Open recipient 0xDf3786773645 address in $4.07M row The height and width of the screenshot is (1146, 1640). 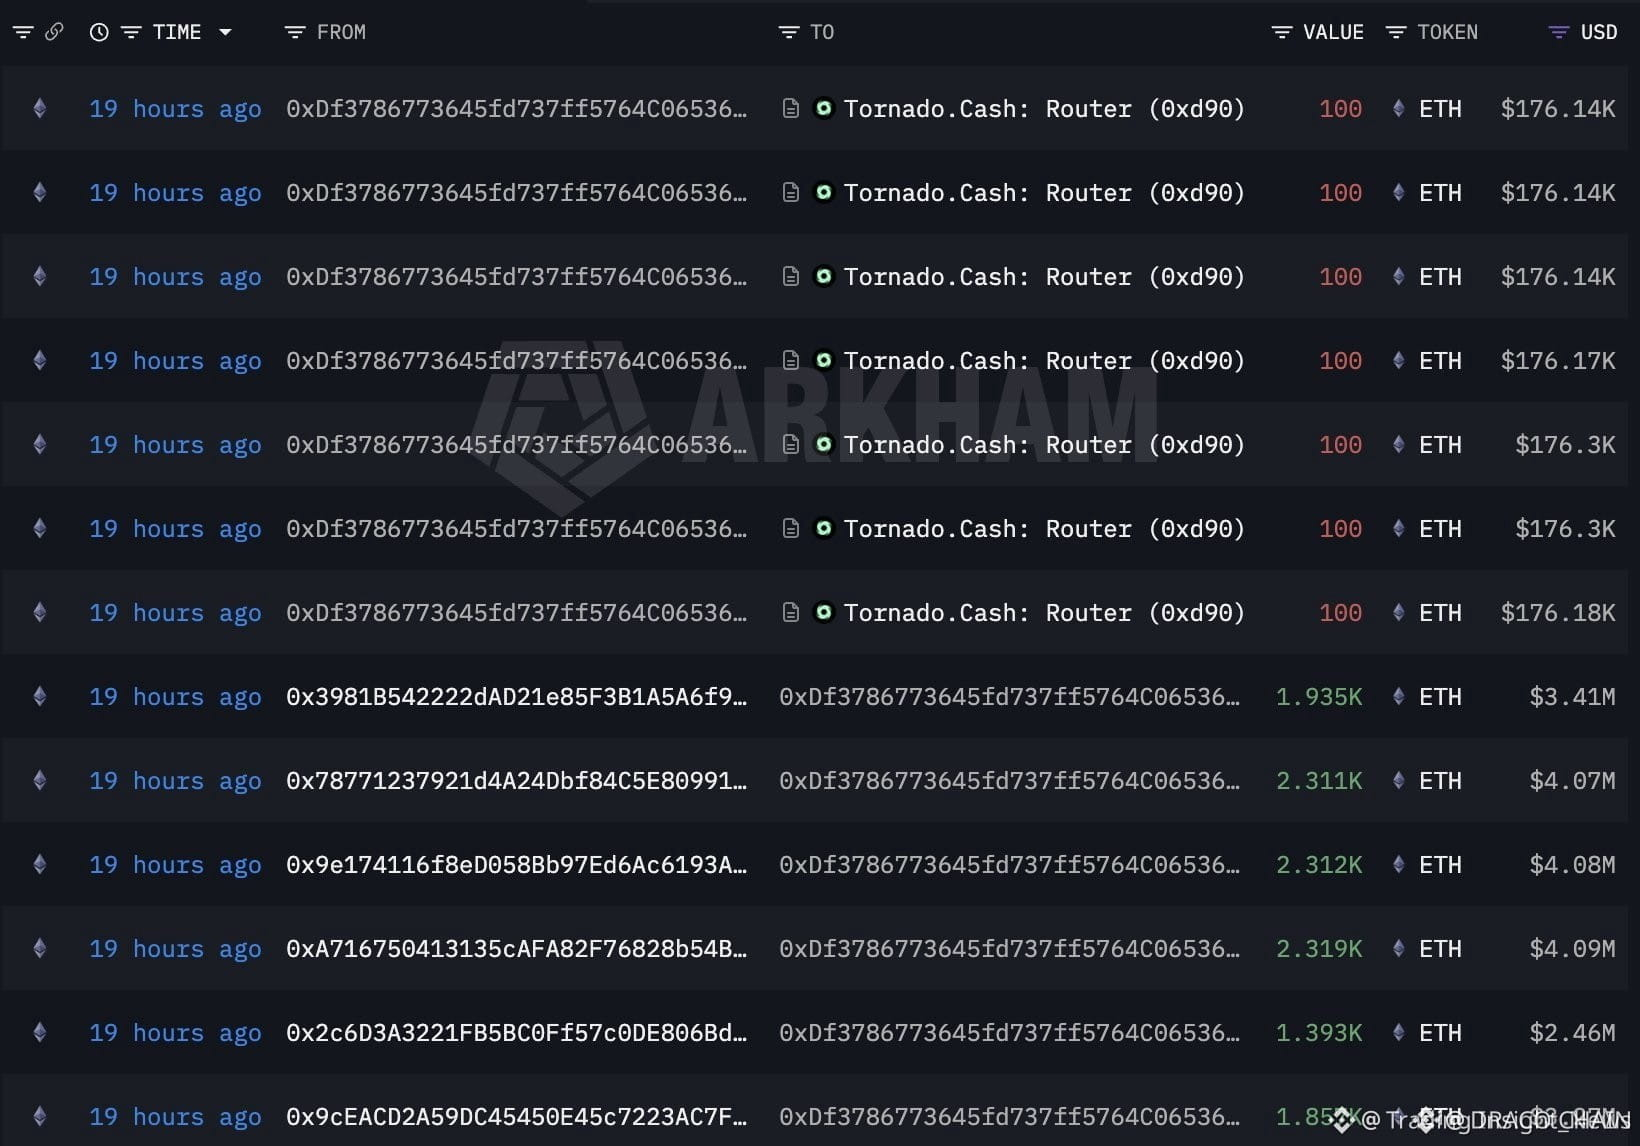(1009, 780)
